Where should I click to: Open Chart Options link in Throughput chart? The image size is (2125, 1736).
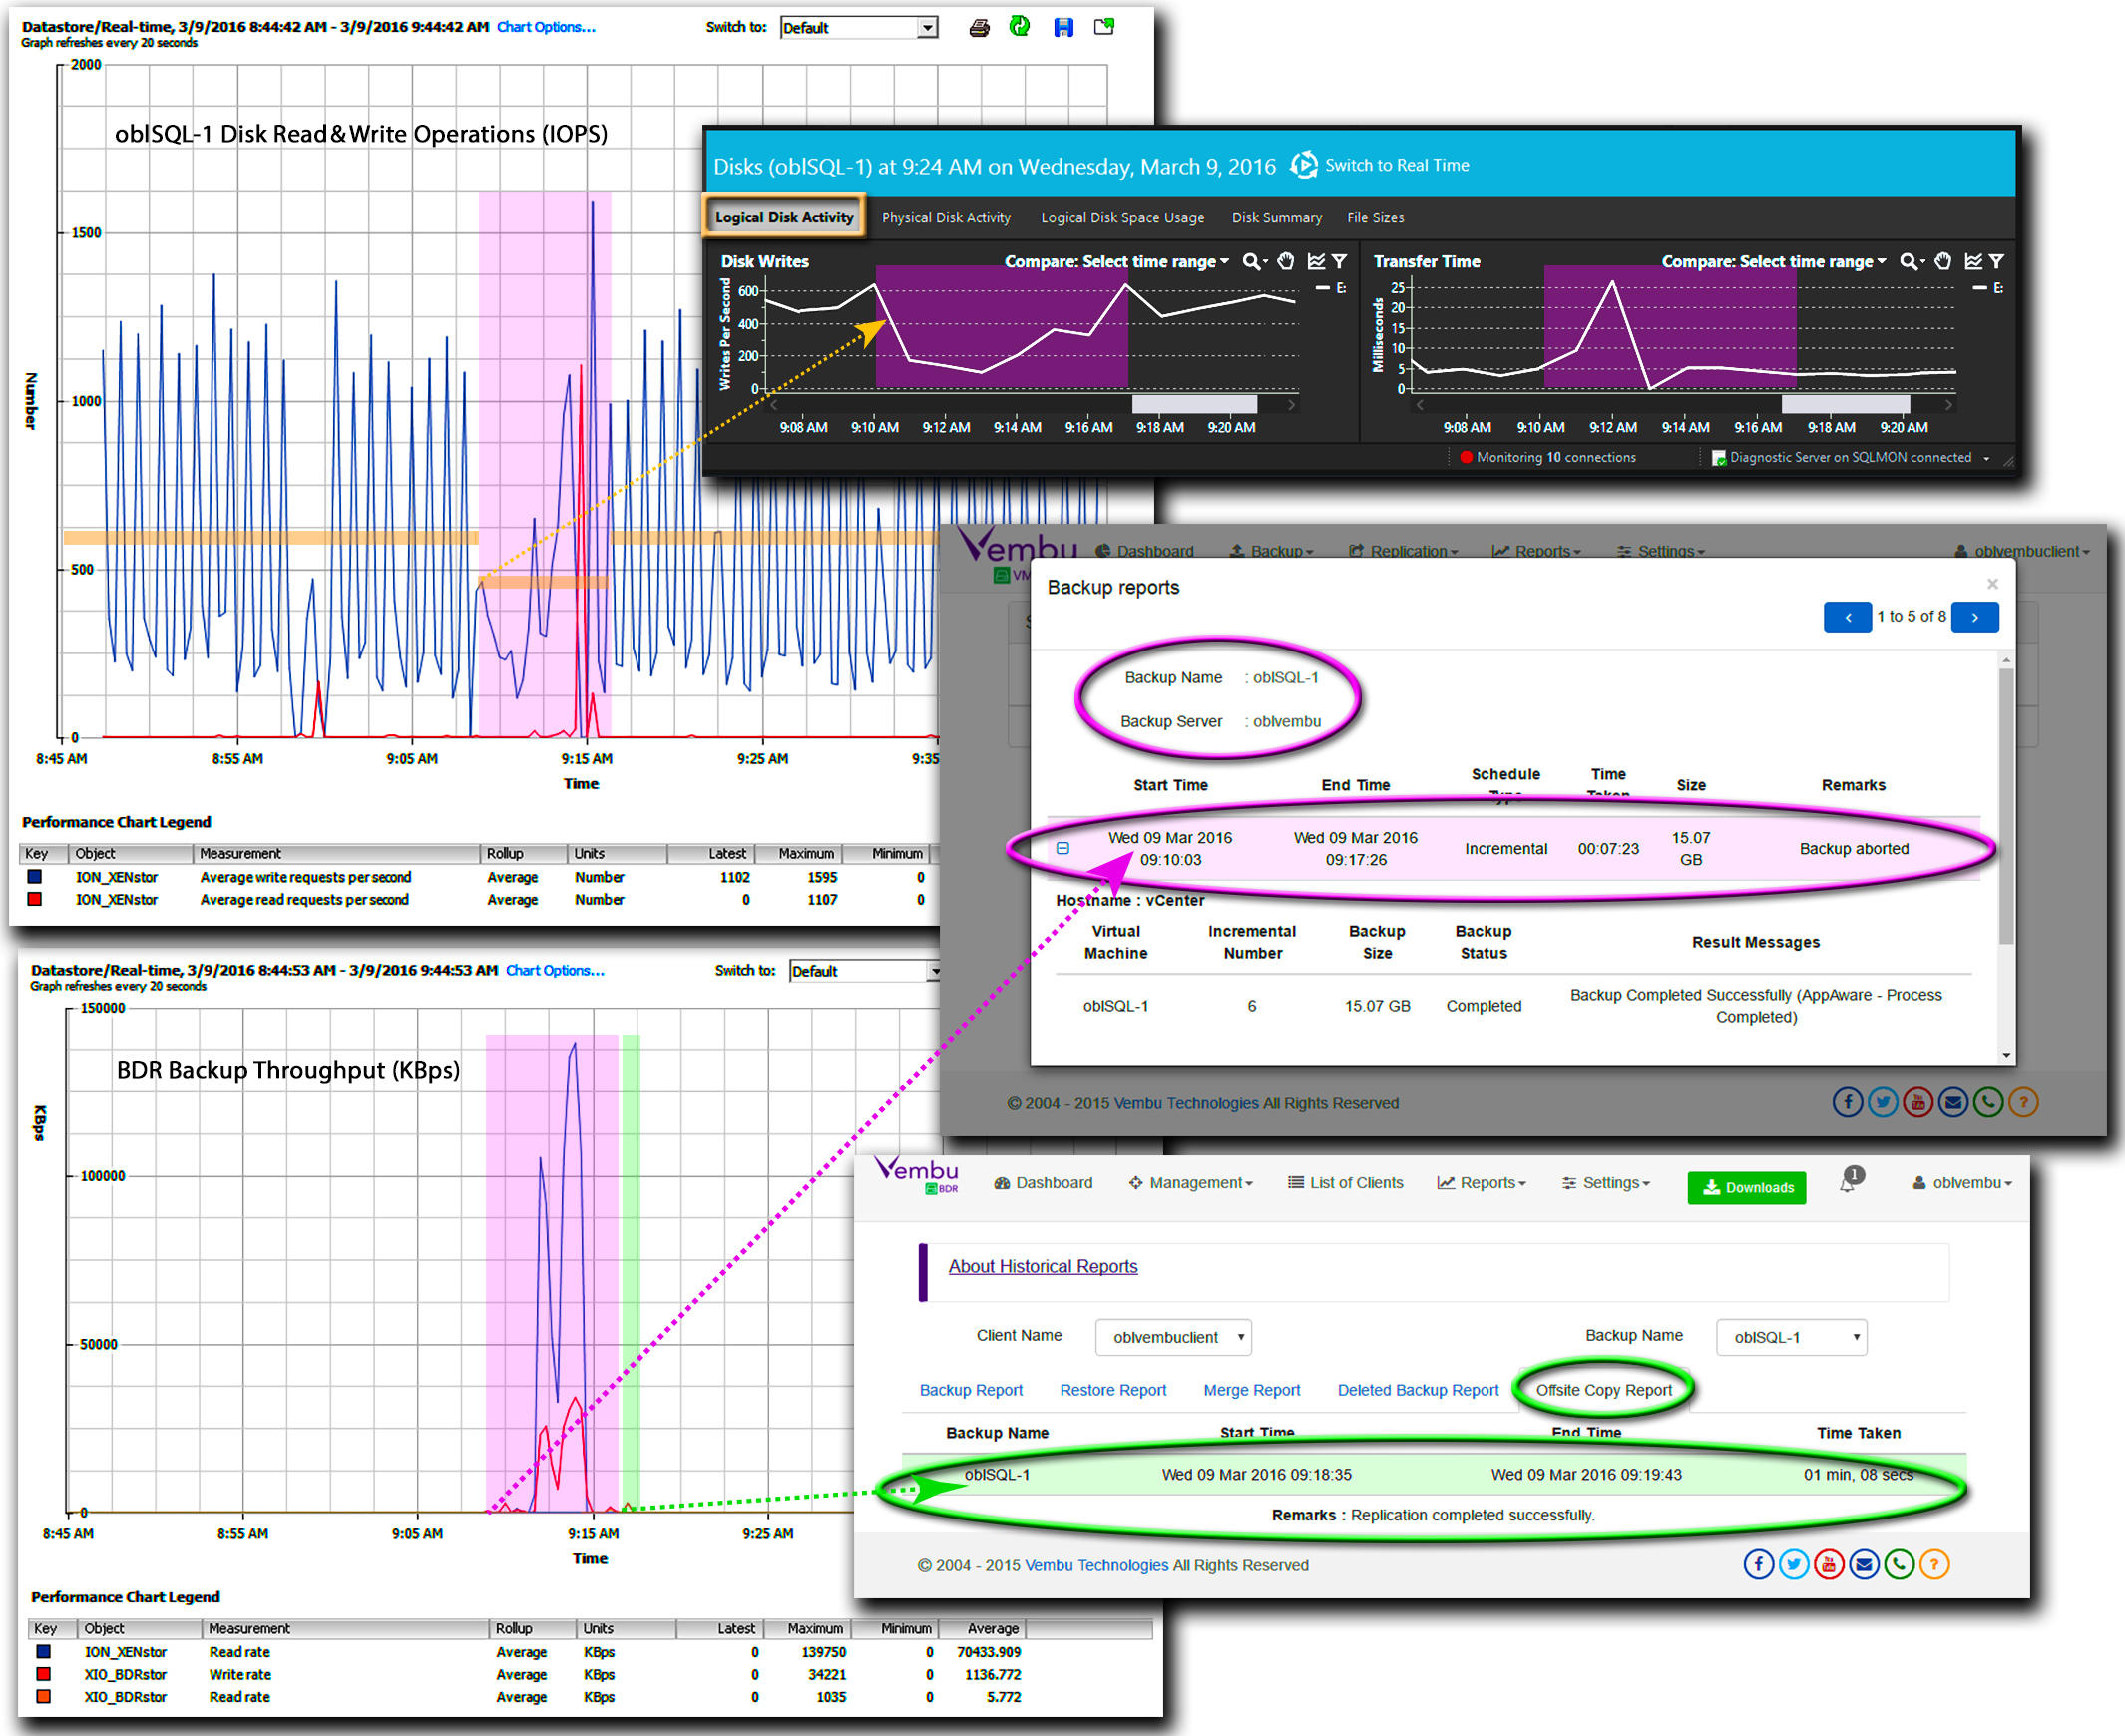click(x=555, y=970)
